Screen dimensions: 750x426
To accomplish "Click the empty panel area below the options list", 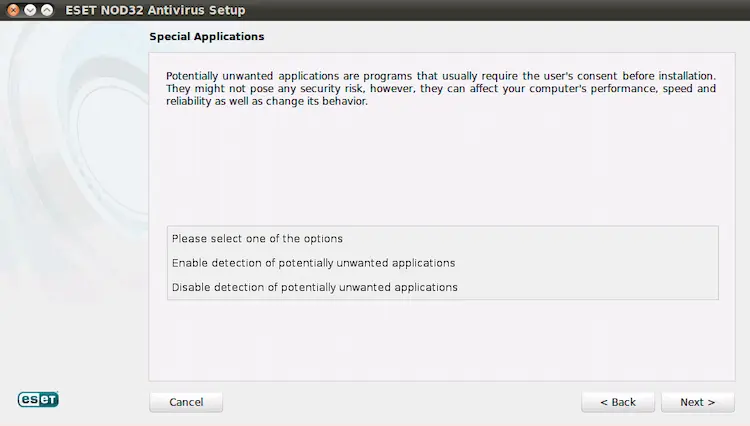I will [442, 340].
